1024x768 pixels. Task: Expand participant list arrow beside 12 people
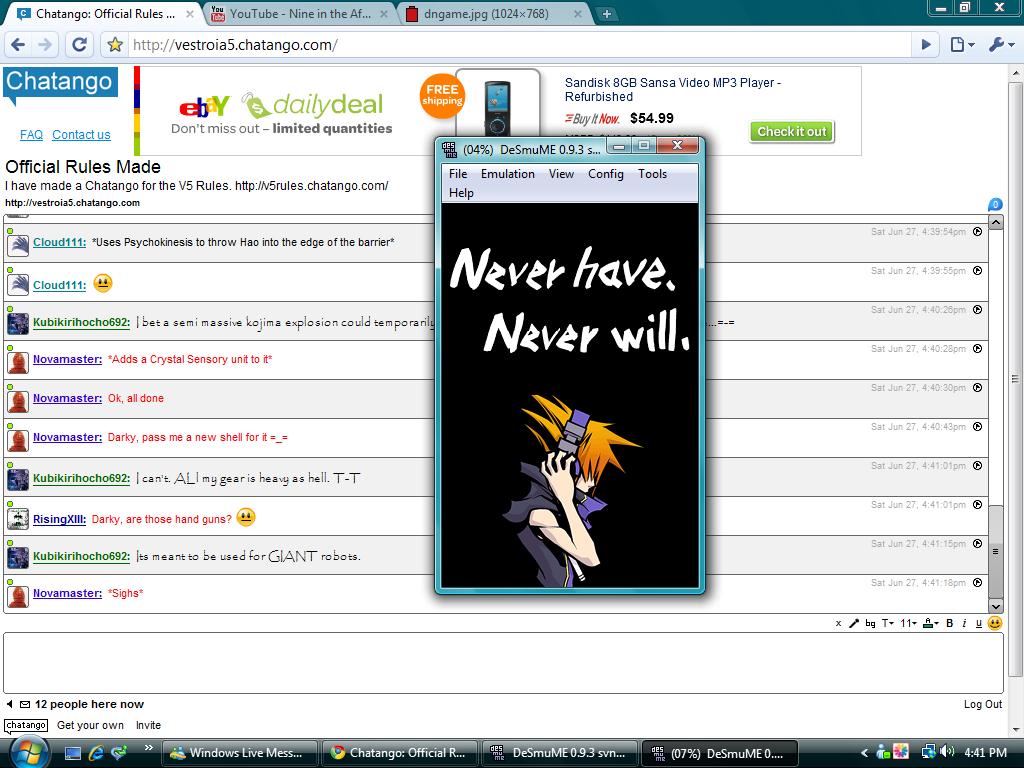(9, 704)
